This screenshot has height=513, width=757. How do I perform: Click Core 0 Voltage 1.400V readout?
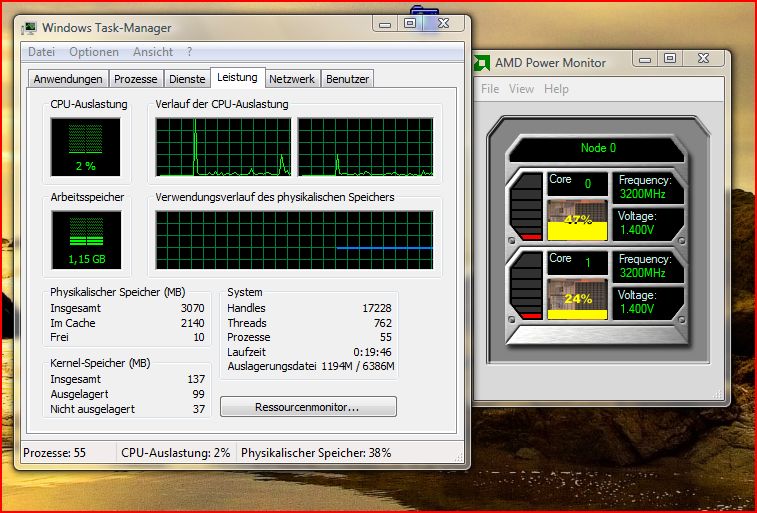pos(646,223)
